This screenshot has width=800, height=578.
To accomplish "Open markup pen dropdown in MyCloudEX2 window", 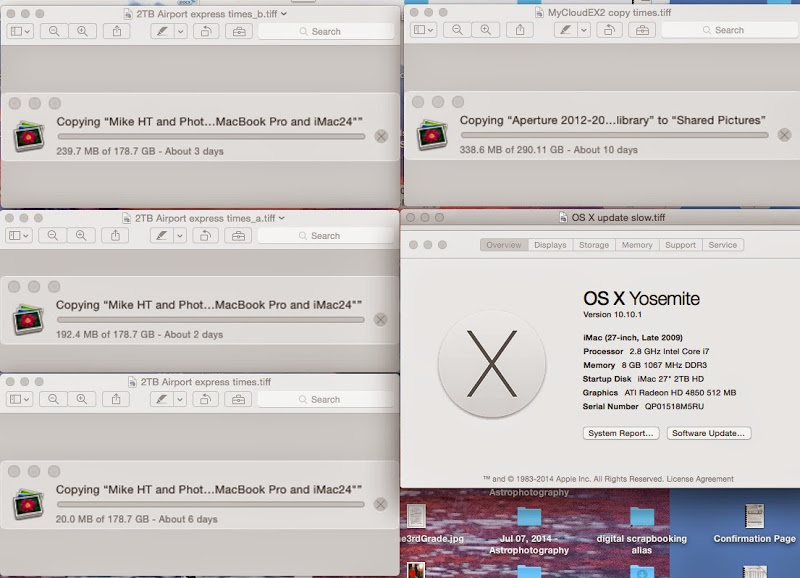I will 584,30.
